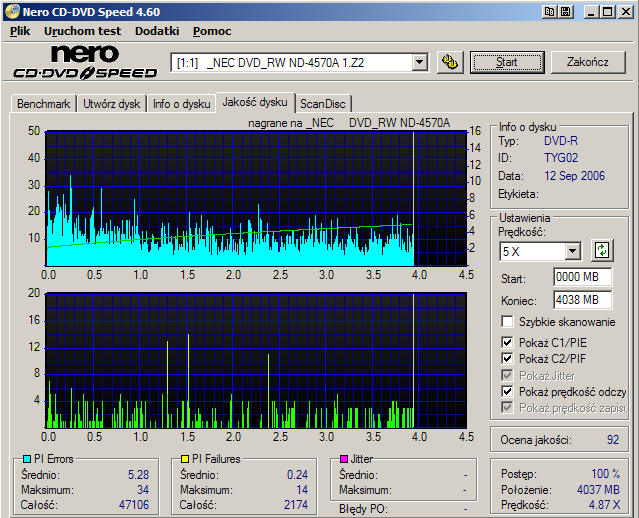Close the Nero CD-DVD Speed window

[625, 11]
